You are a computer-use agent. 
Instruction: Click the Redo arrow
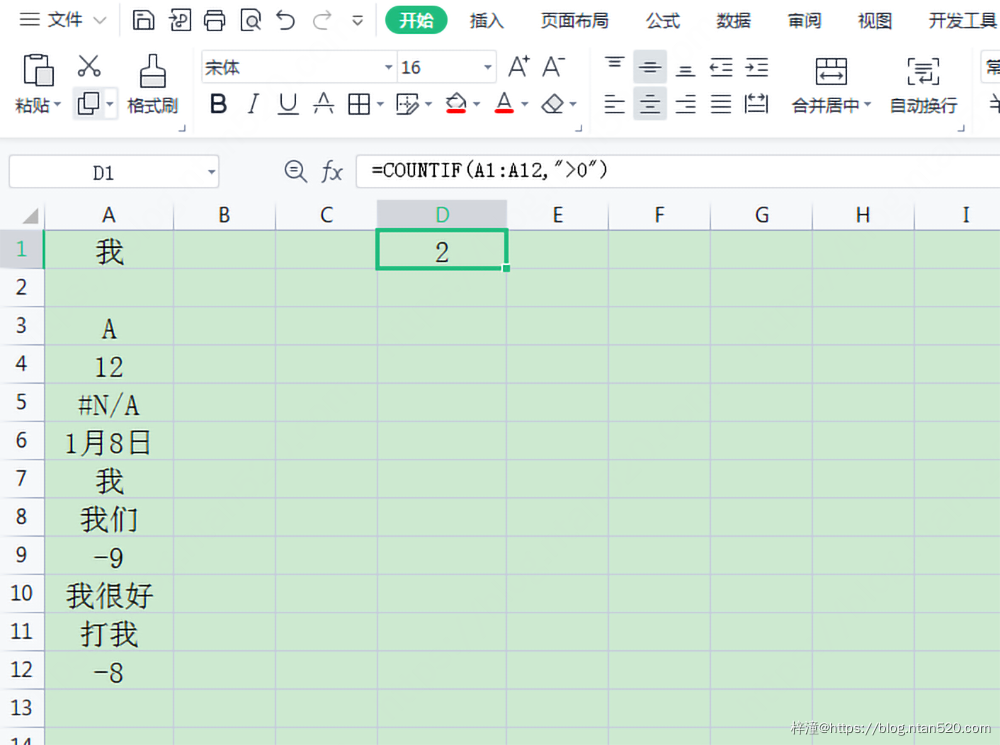322,20
